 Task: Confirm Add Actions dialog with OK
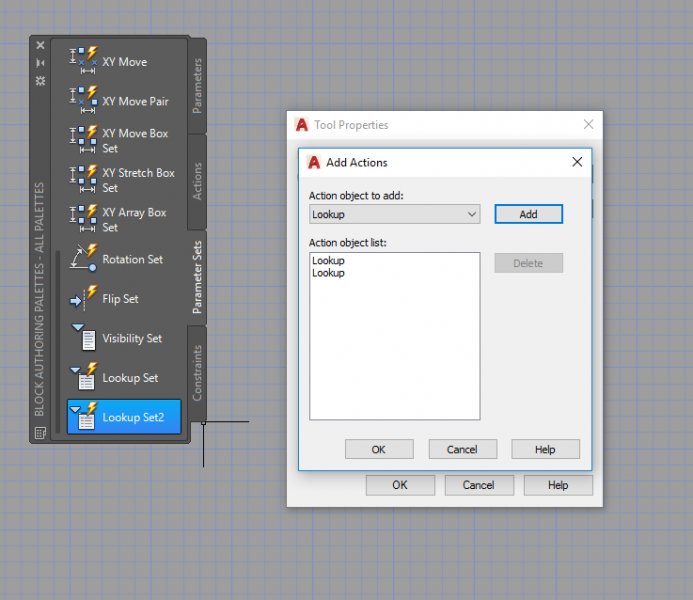point(379,449)
